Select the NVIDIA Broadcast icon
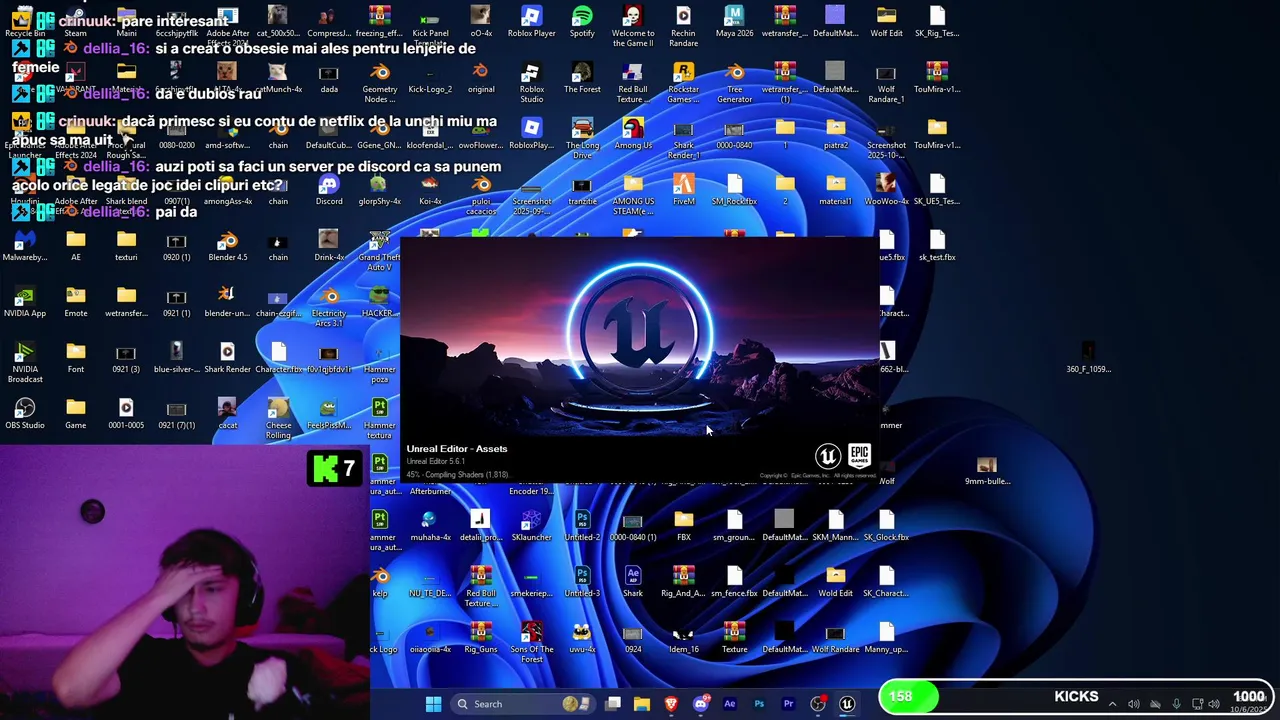Viewport: 1280px width, 720px height. [25, 362]
